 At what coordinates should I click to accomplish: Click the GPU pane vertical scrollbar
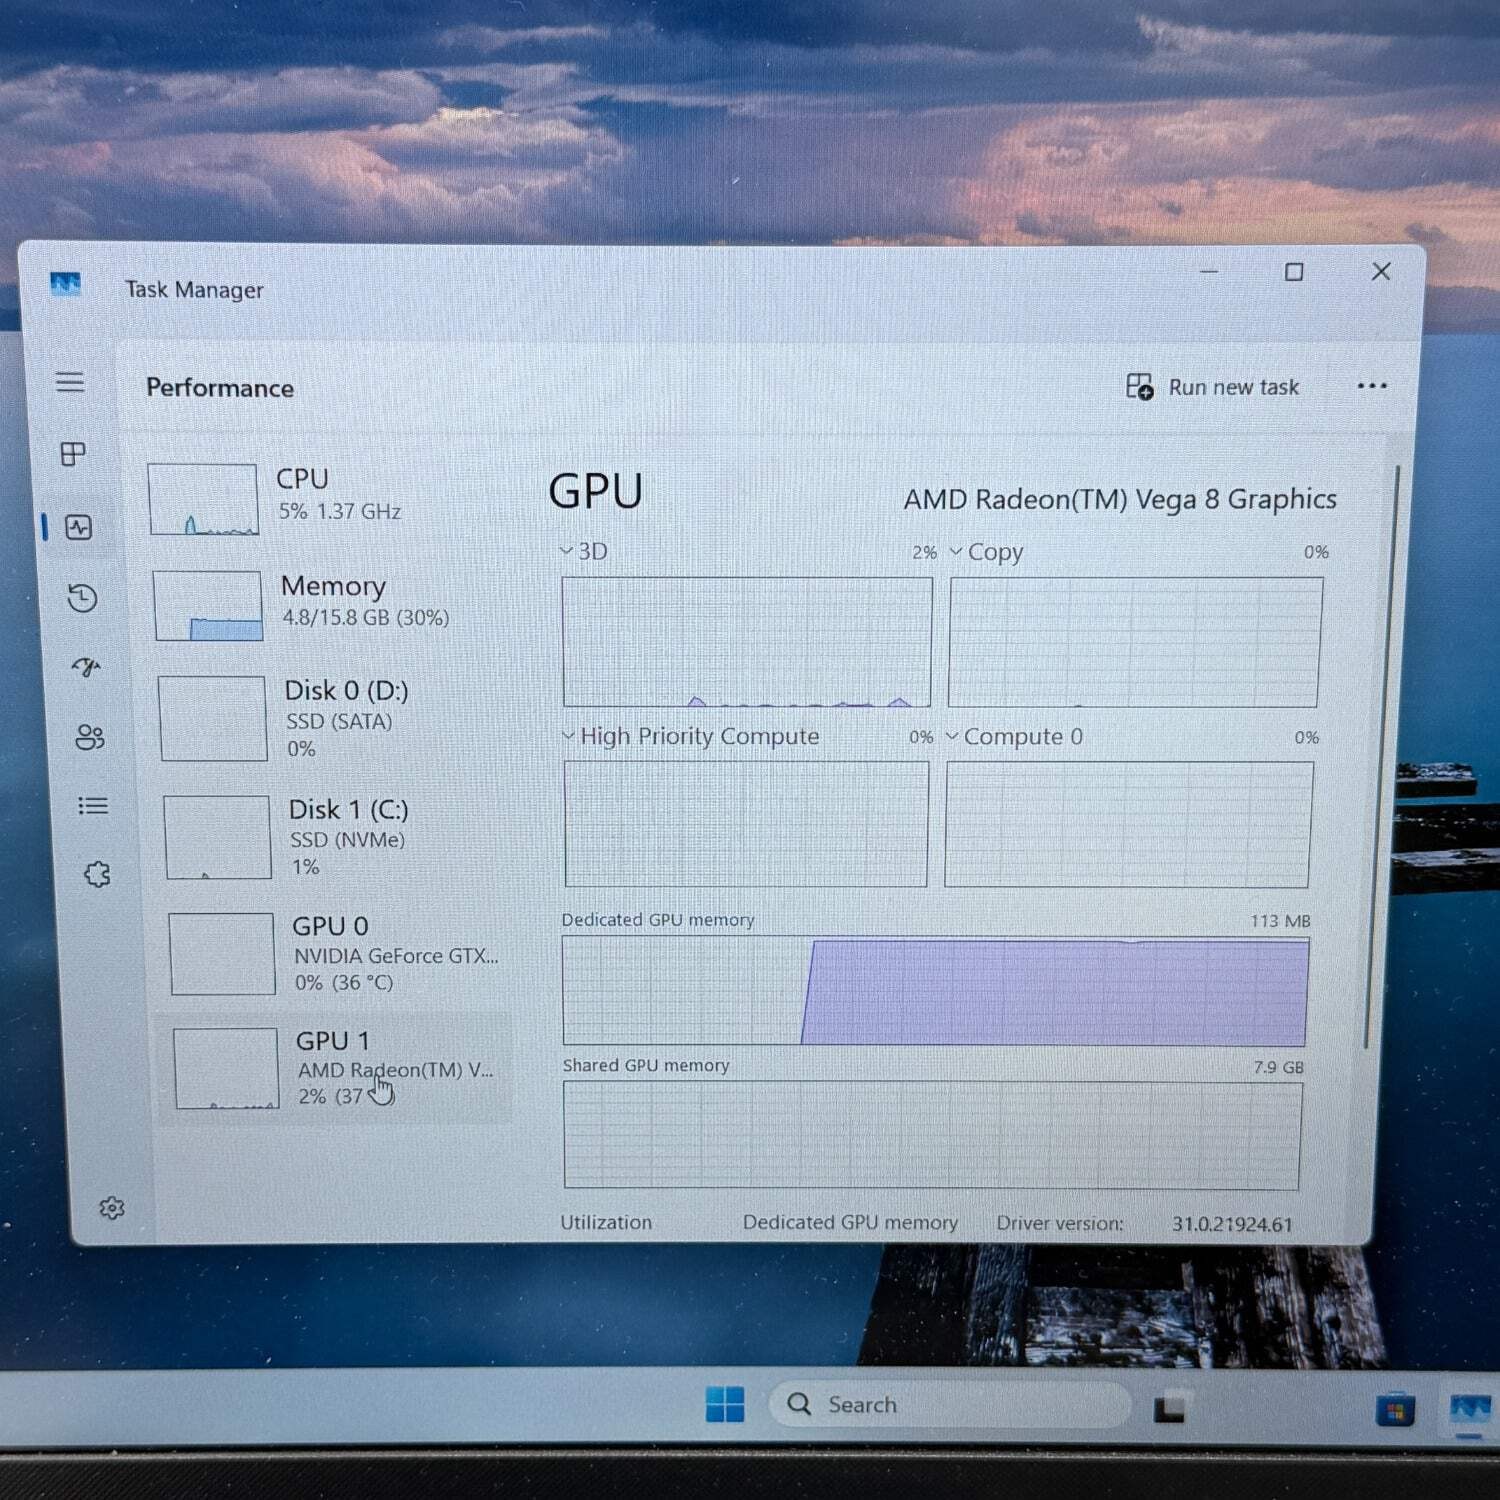[x=1380, y=756]
